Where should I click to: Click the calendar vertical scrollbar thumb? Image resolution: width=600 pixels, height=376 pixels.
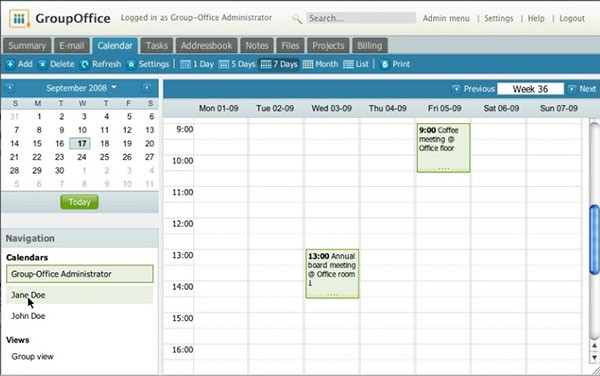point(594,240)
